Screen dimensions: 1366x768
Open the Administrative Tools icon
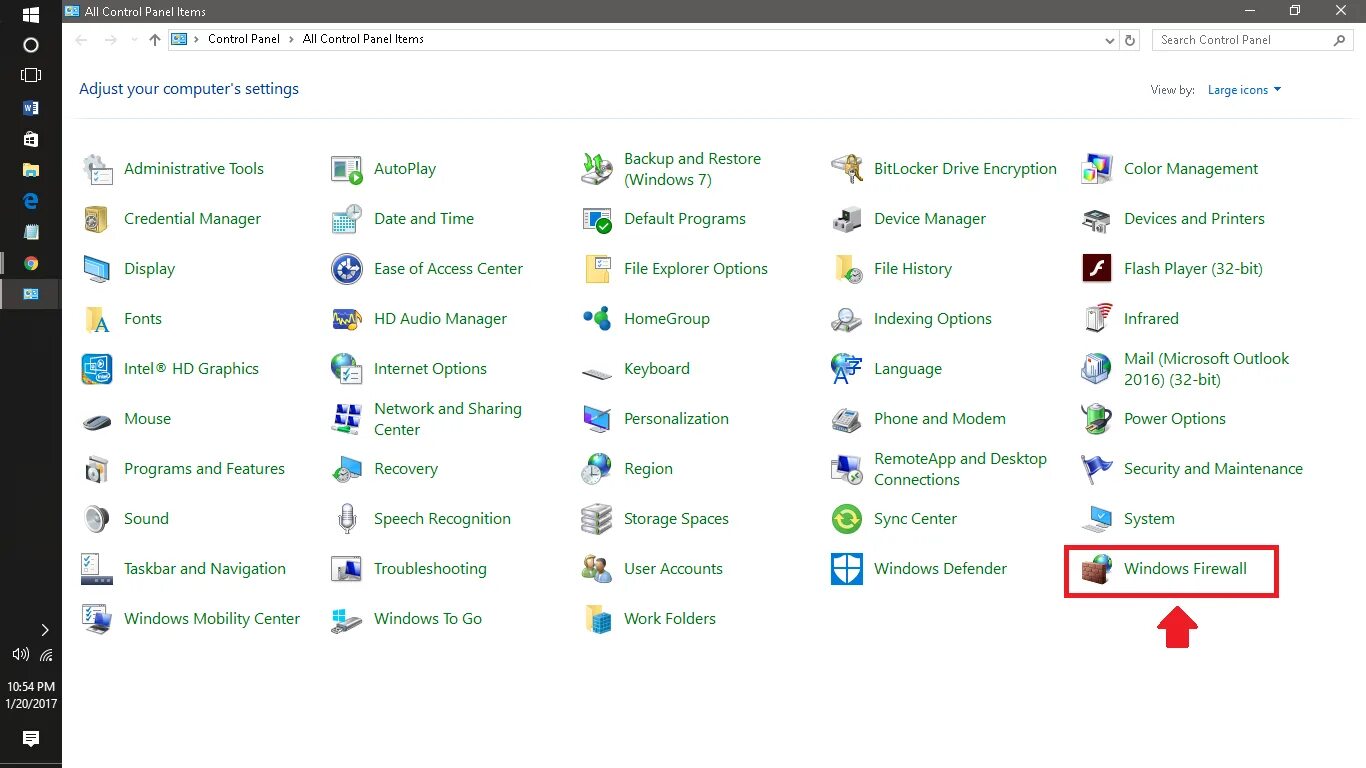pyautogui.click(x=97, y=169)
